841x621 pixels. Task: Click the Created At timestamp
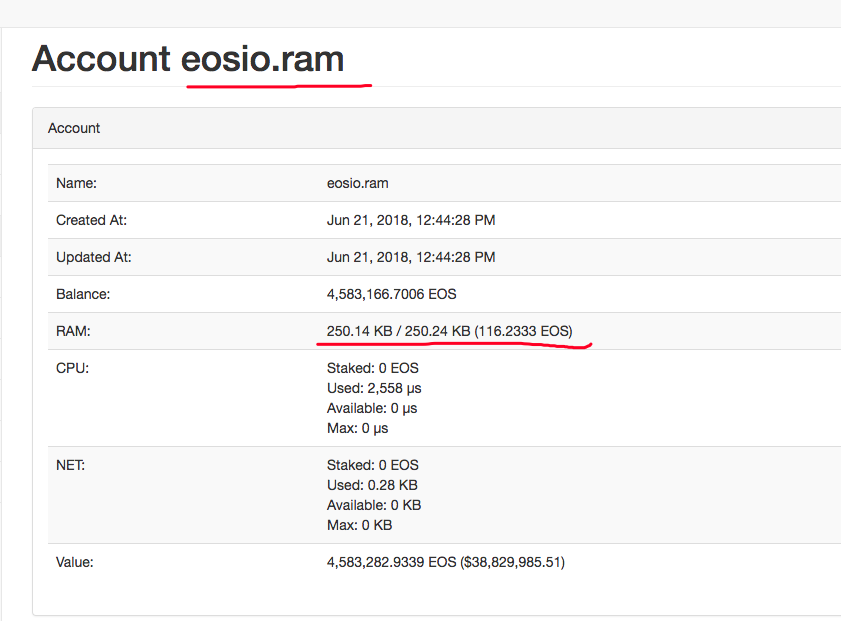pyautogui.click(x=411, y=220)
